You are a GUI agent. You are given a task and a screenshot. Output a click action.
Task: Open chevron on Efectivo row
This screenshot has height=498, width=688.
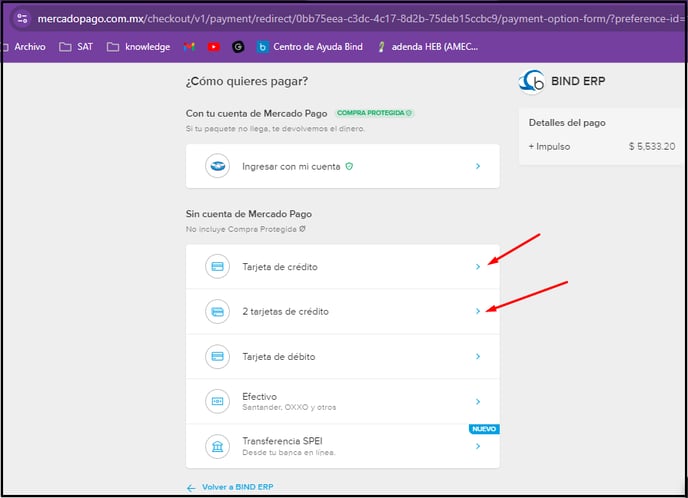point(478,401)
